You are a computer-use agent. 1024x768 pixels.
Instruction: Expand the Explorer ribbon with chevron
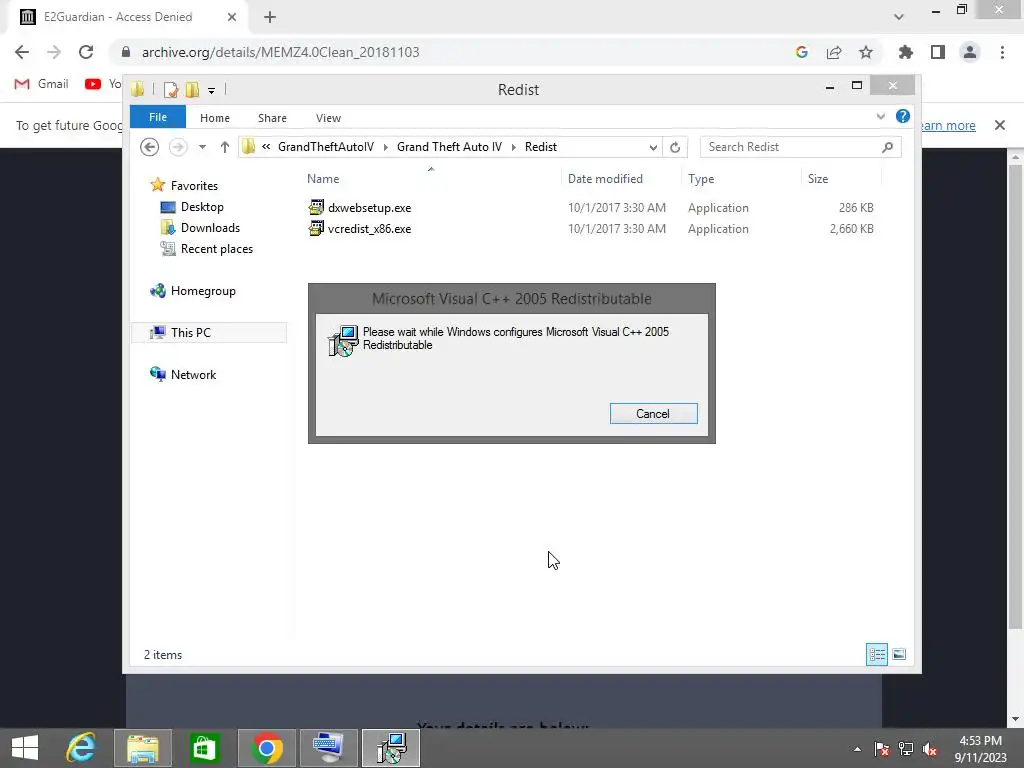(x=880, y=117)
